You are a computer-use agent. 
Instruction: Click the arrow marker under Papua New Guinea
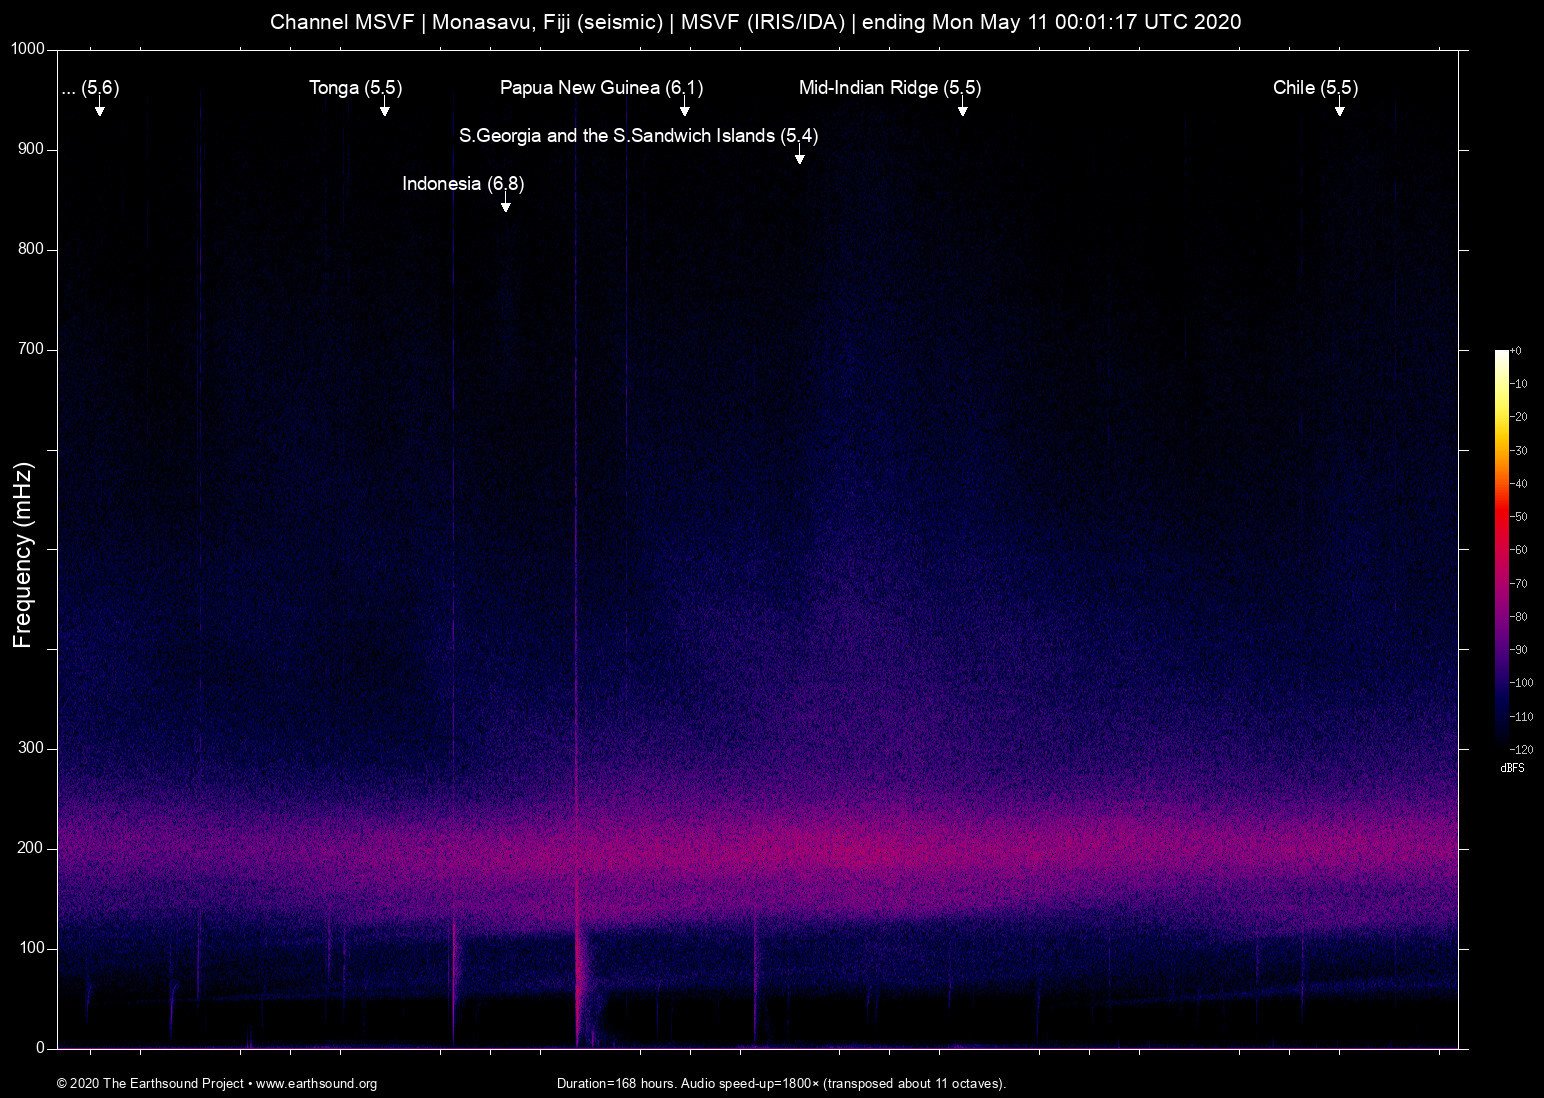coord(685,108)
